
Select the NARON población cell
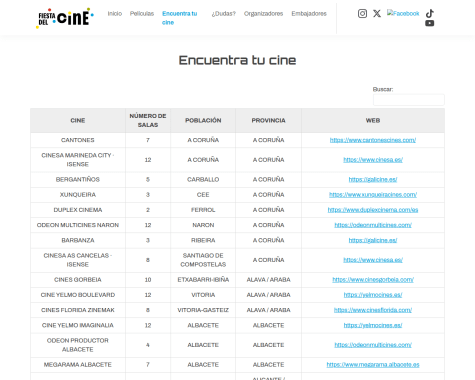tap(203, 225)
